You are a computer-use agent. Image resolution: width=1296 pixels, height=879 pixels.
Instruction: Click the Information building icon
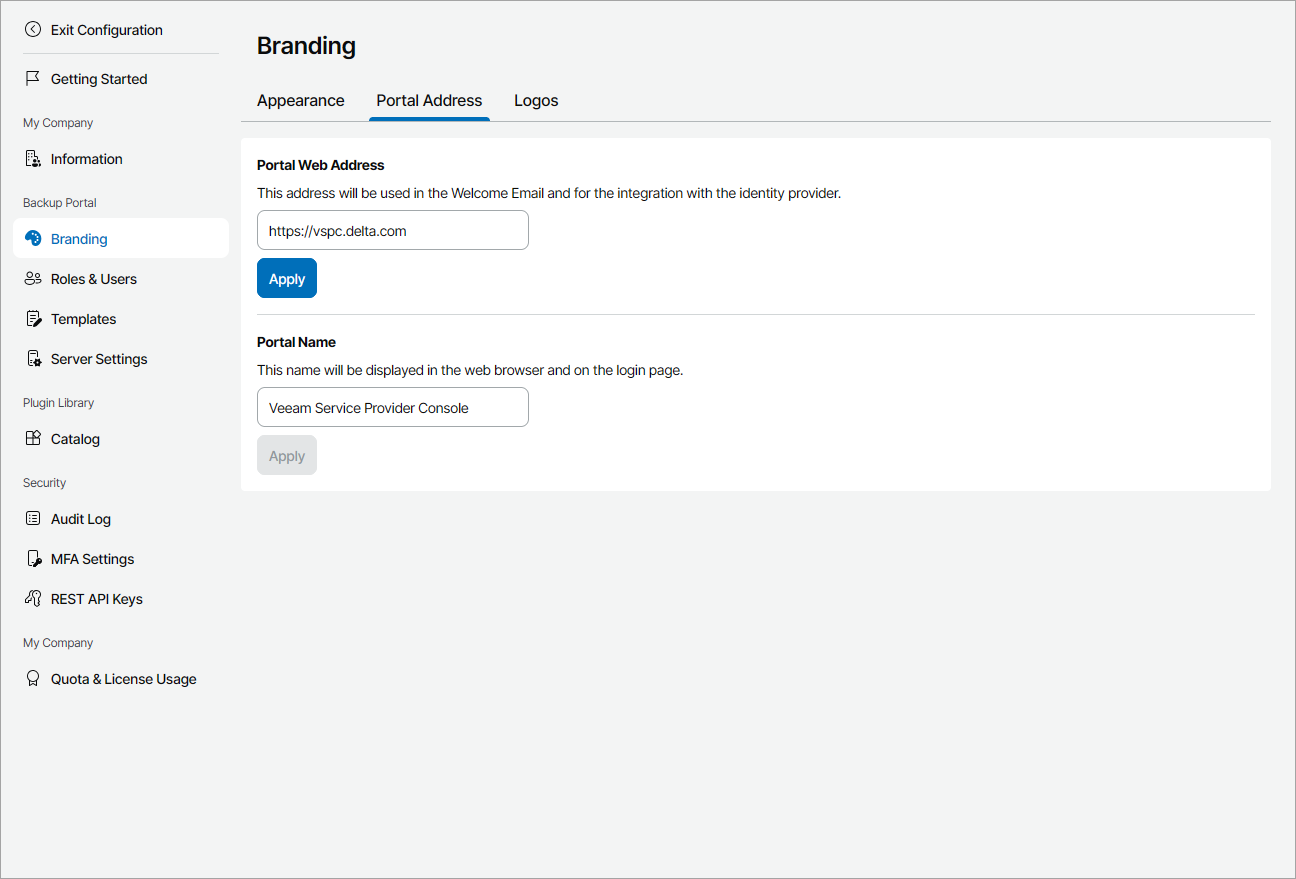tap(33, 159)
